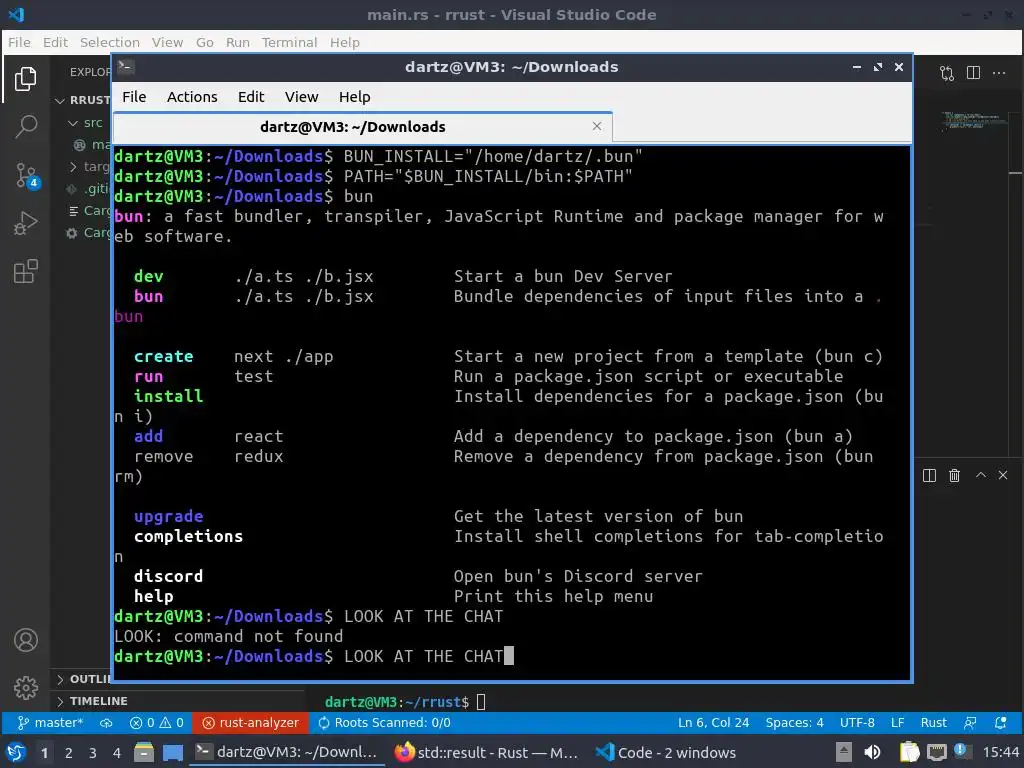Viewport: 1024px width, 768px height.
Task: Open VS Code File menu
Action: 19,42
